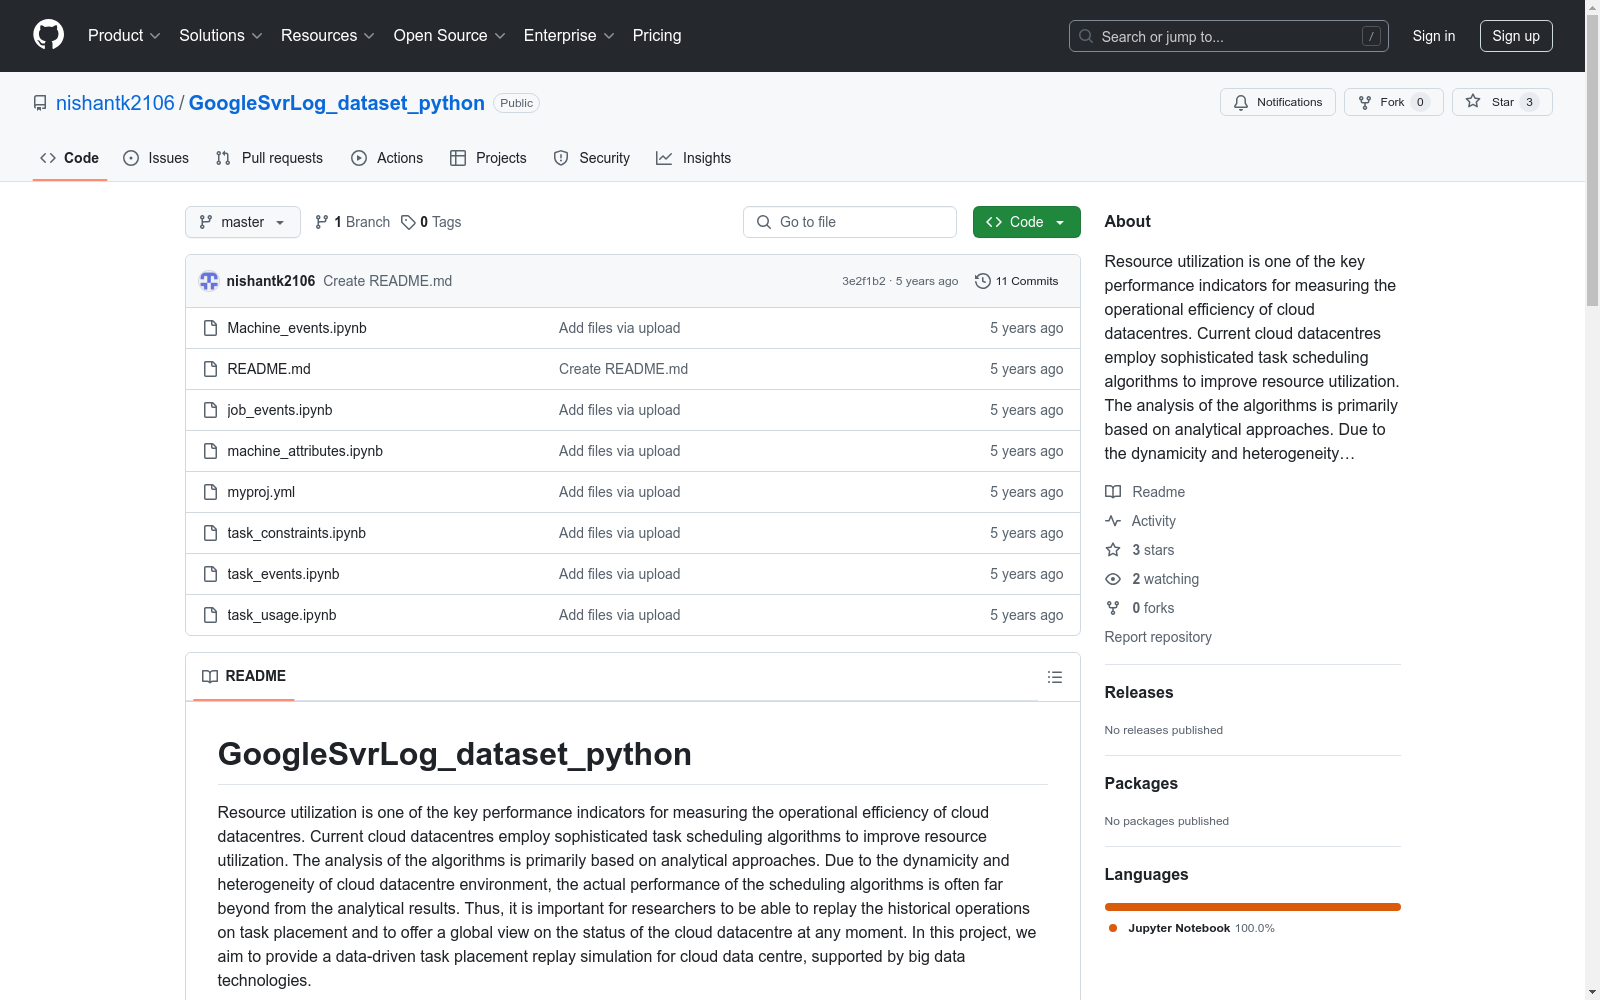Click the Public badge label
The width and height of the screenshot is (1600, 1000).
tap(517, 103)
